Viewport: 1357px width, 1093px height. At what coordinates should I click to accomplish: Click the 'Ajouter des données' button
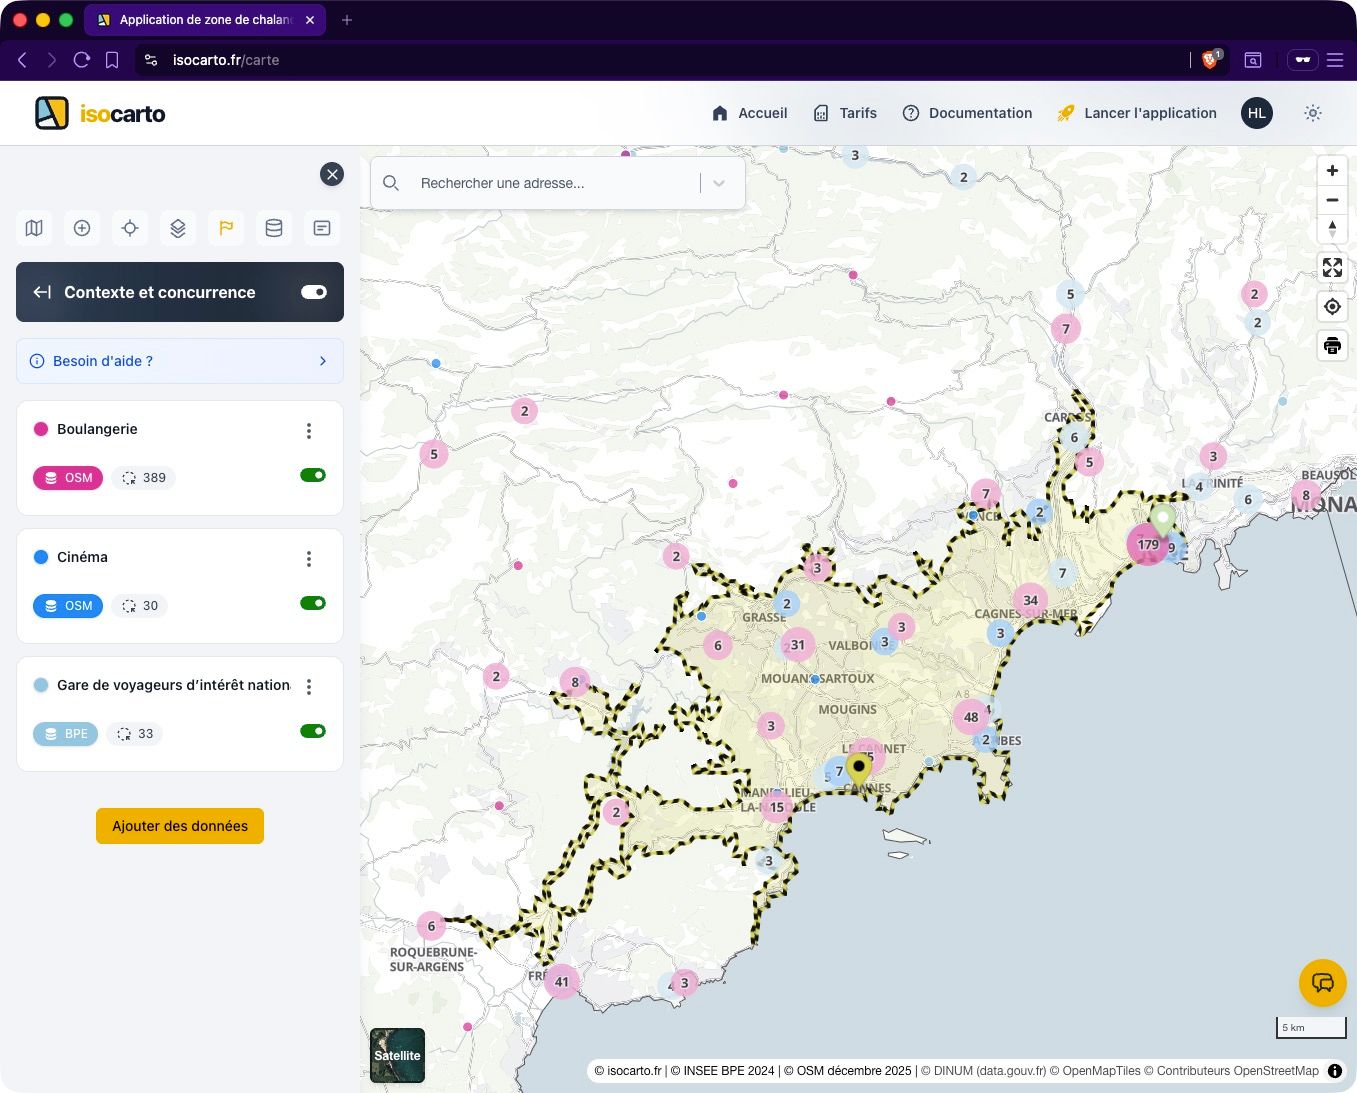point(179,826)
